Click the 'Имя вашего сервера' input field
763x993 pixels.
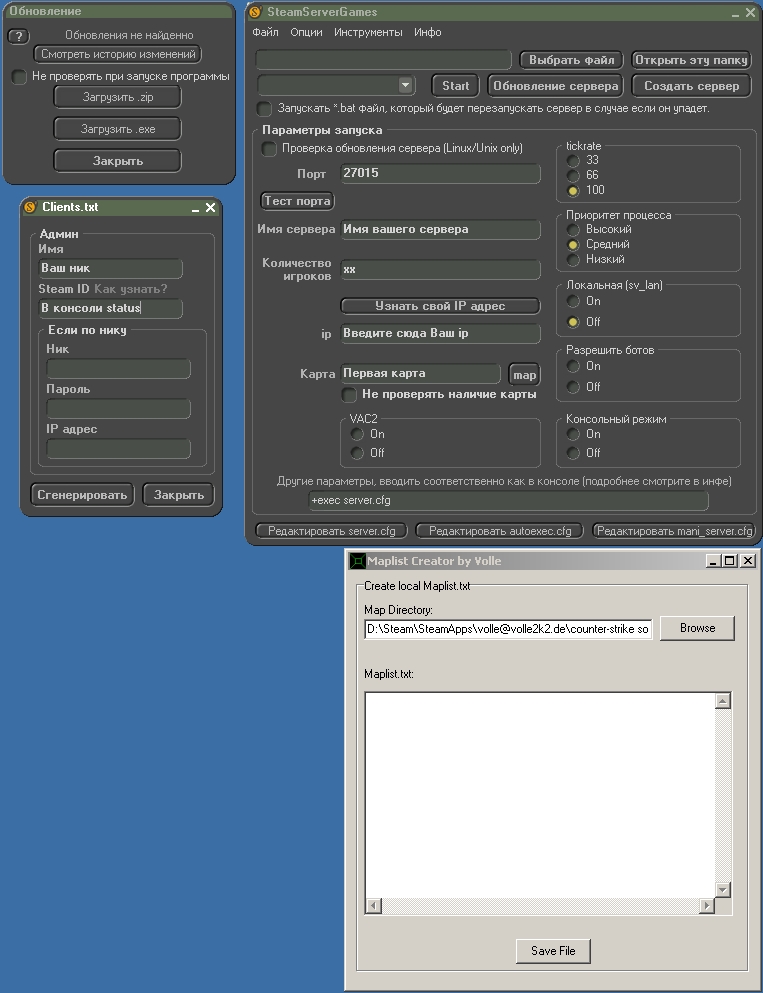point(441,230)
